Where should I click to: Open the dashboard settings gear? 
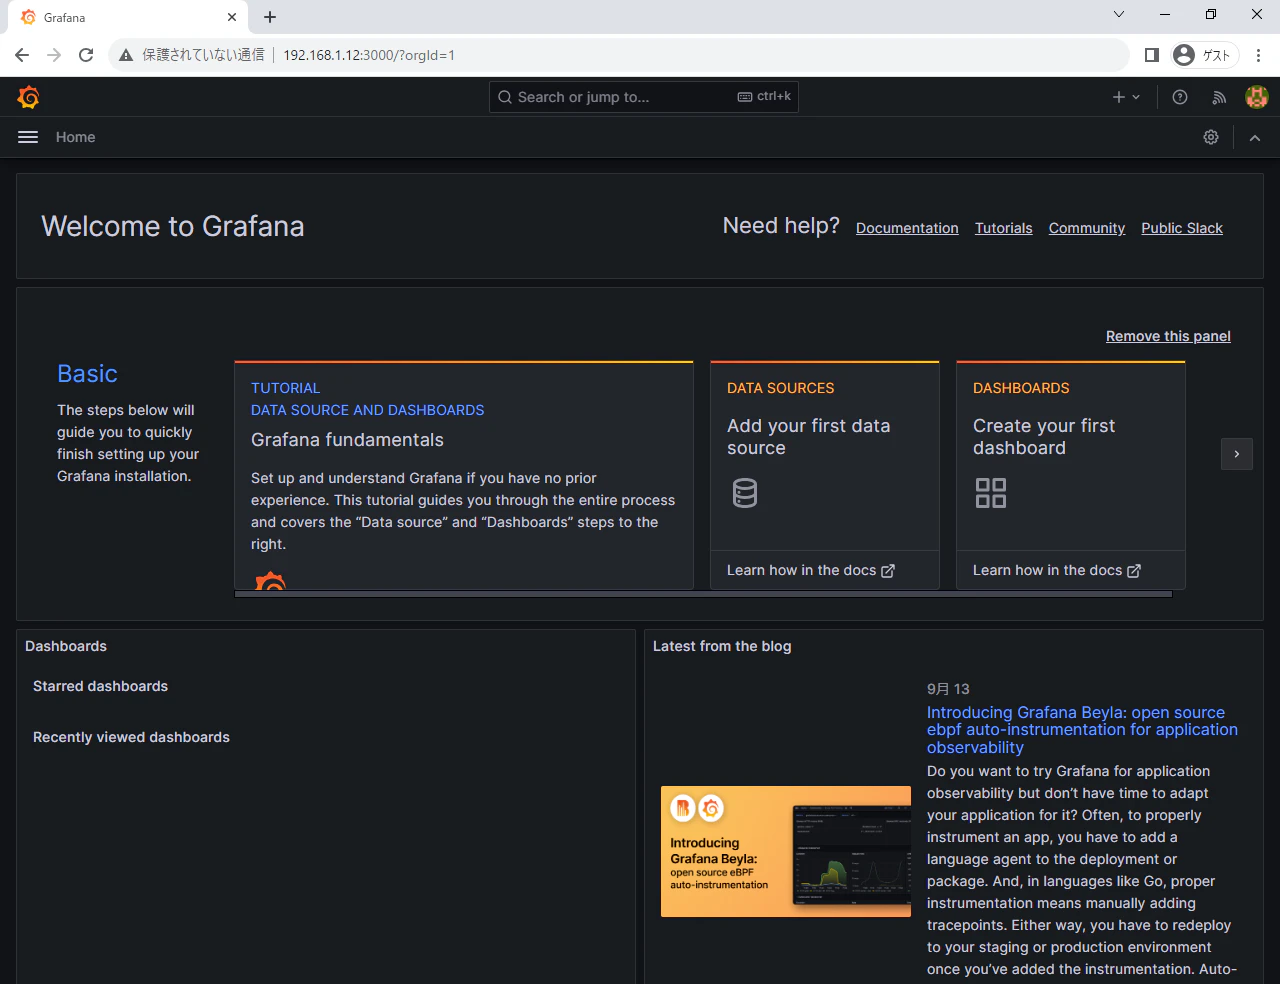coord(1211,137)
